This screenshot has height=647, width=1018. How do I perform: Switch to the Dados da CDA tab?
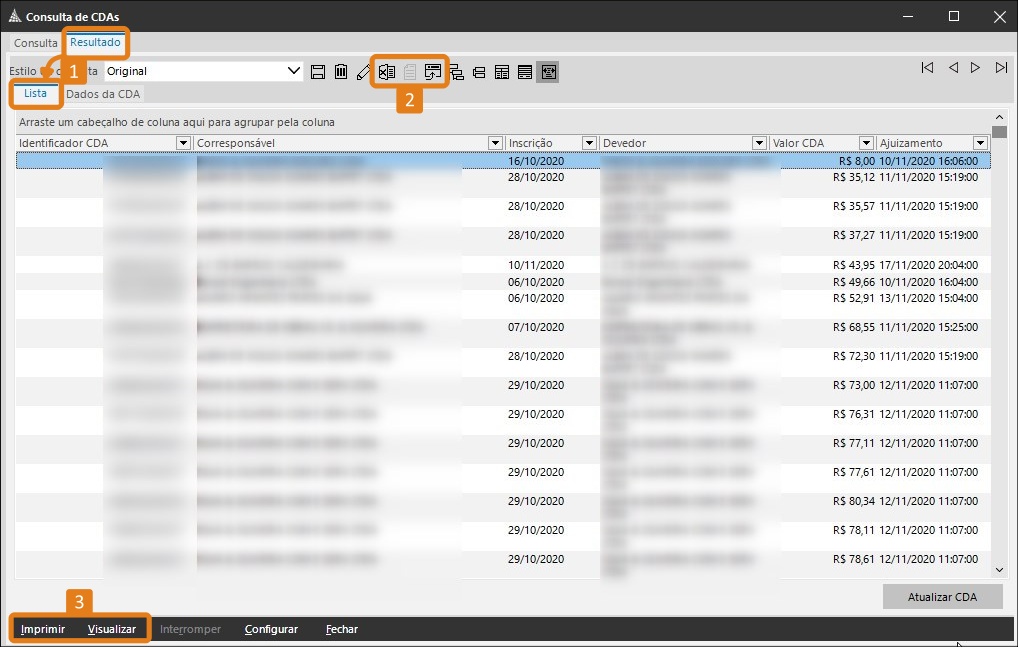(x=103, y=93)
